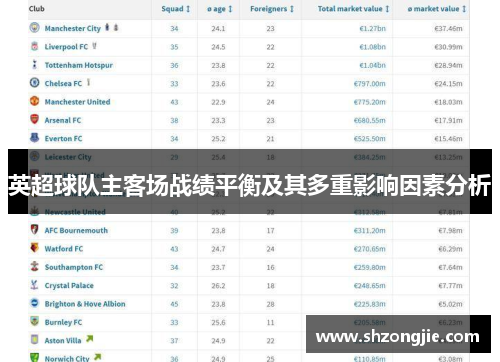Image resolution: width=500 pixels, height=362 pixels.
Task: Click the Manchester United club crest
Action: click(x=34, y=101)
